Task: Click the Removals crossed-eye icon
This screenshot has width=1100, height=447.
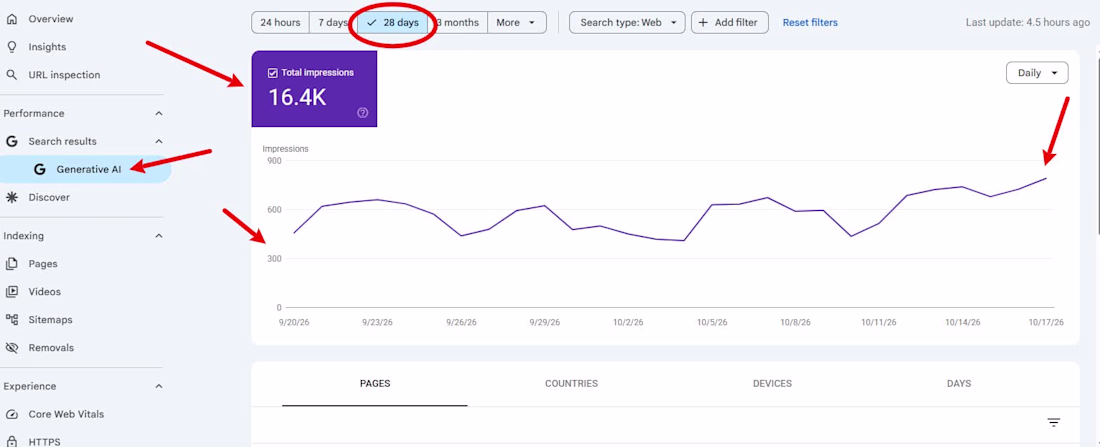Action: point(11,347)
